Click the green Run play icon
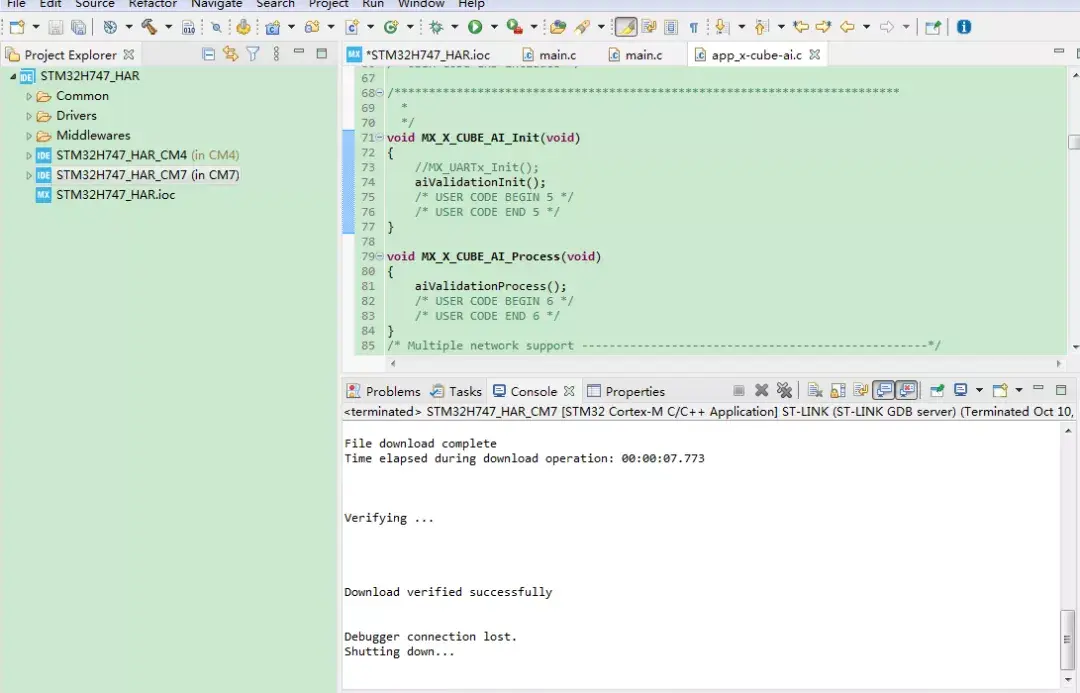Image resolution: width=1080 pixels, height=693 pixels. (475, 28)
